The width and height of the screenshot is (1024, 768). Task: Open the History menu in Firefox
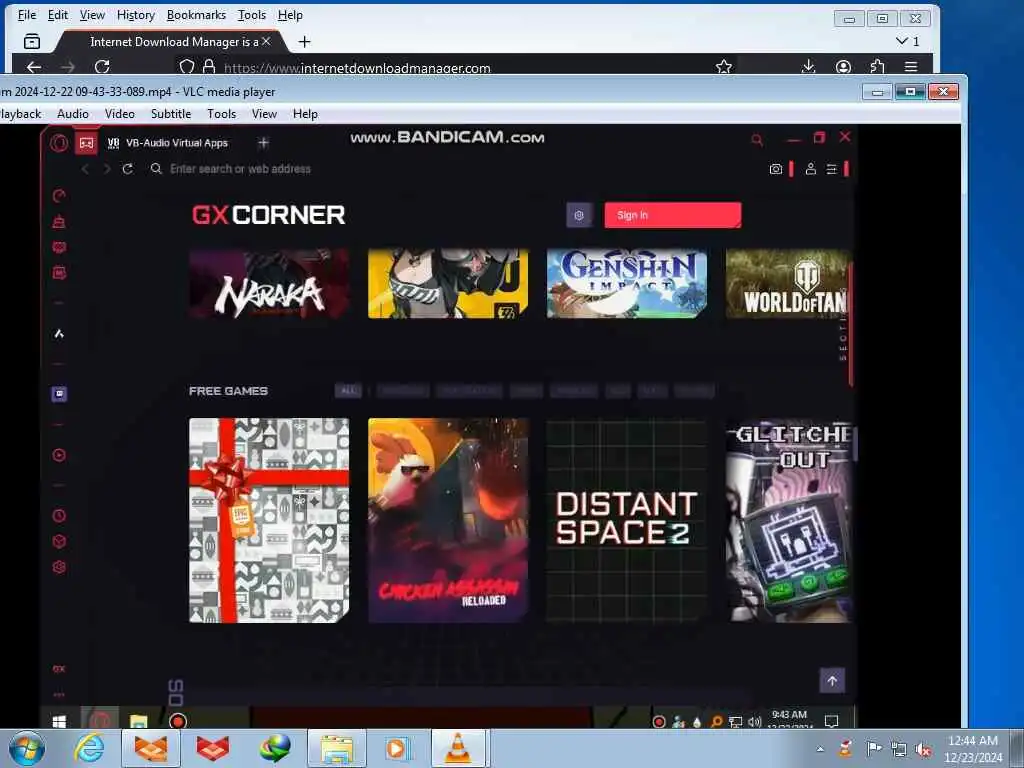[136, 15]
